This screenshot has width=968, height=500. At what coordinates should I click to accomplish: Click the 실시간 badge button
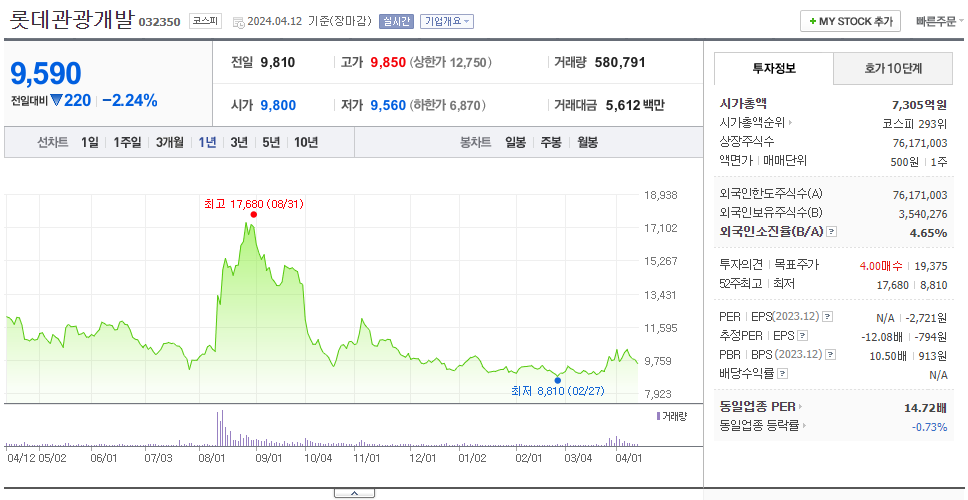click(396, 22)
